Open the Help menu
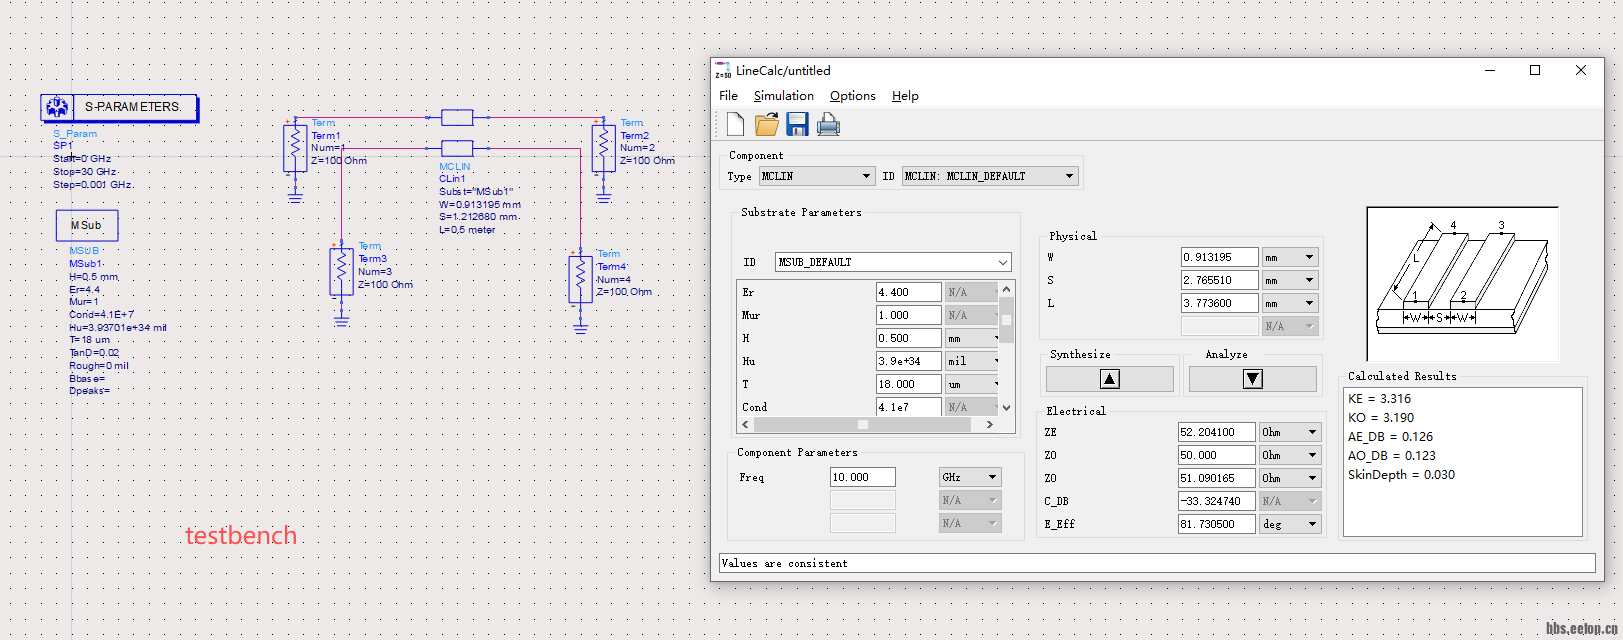 click(x=905, y=96)
